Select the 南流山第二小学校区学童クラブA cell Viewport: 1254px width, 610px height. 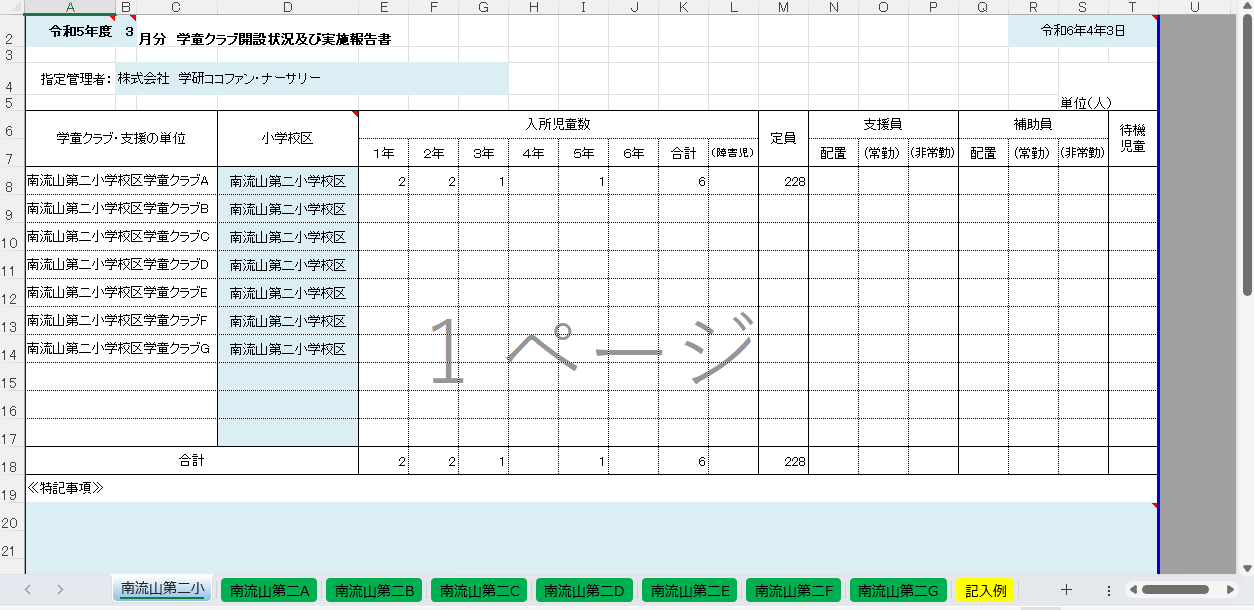(x=120, y=181)
